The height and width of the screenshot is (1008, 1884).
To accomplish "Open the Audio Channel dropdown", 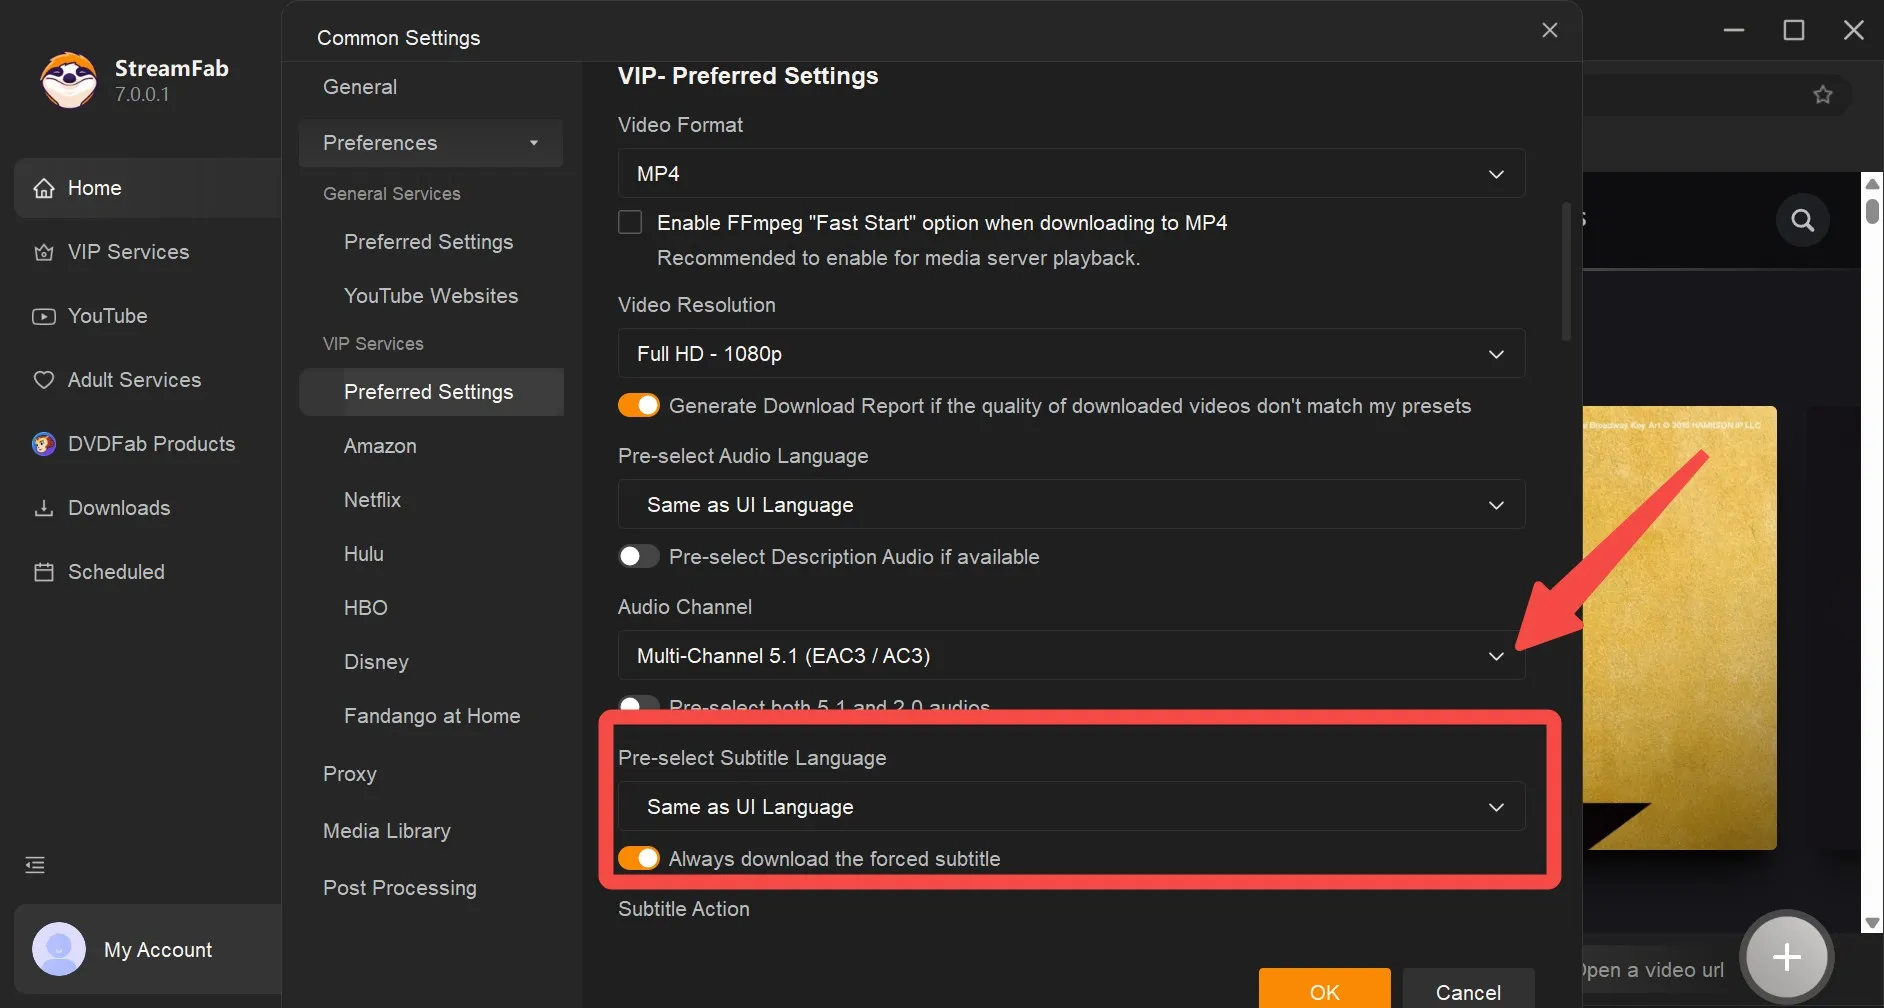I will pyautogui.click(x=1071, y=655).
